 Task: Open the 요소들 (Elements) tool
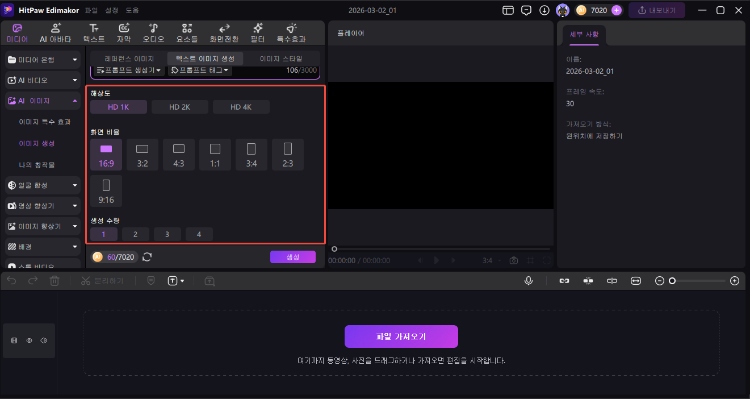(x=187, y=33)
